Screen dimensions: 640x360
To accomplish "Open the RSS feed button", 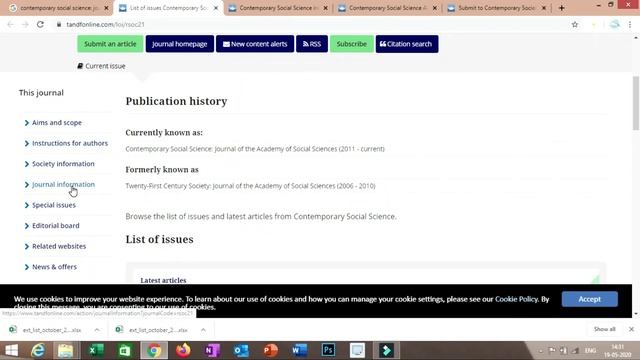I will click(312, 44).
